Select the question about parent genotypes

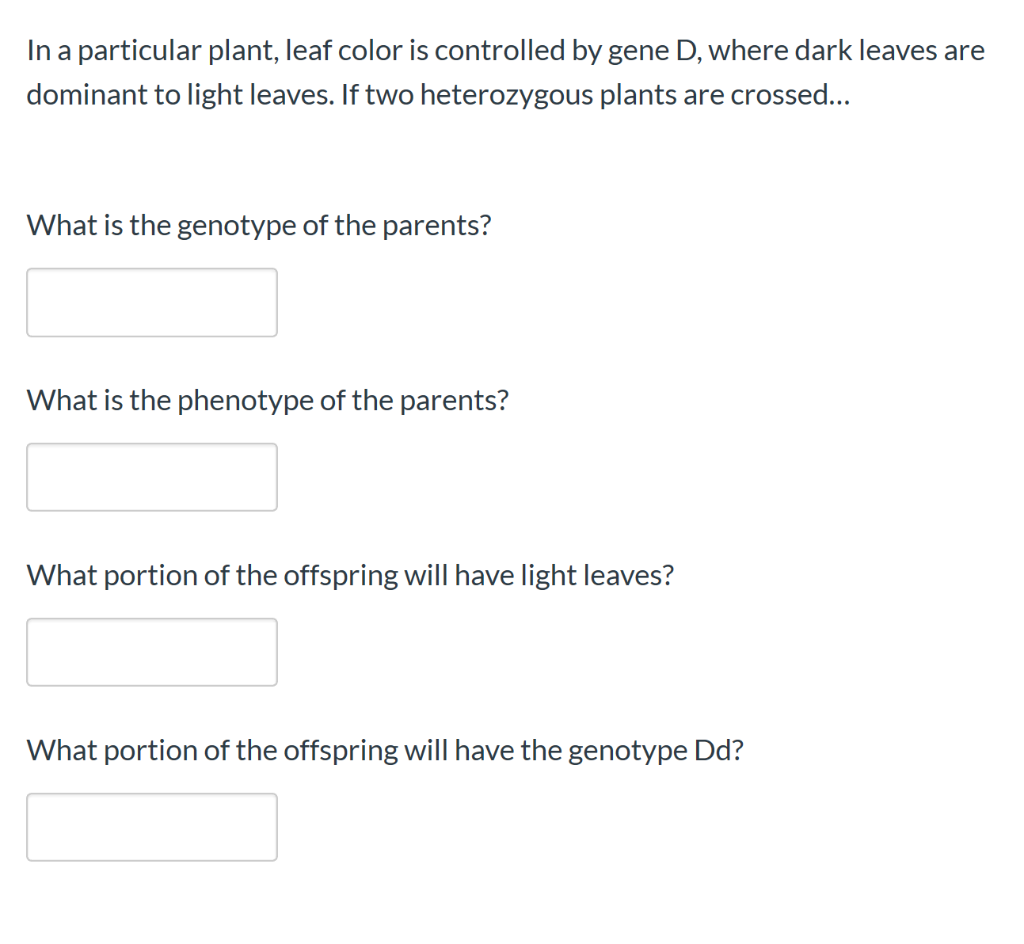[259, 225]
